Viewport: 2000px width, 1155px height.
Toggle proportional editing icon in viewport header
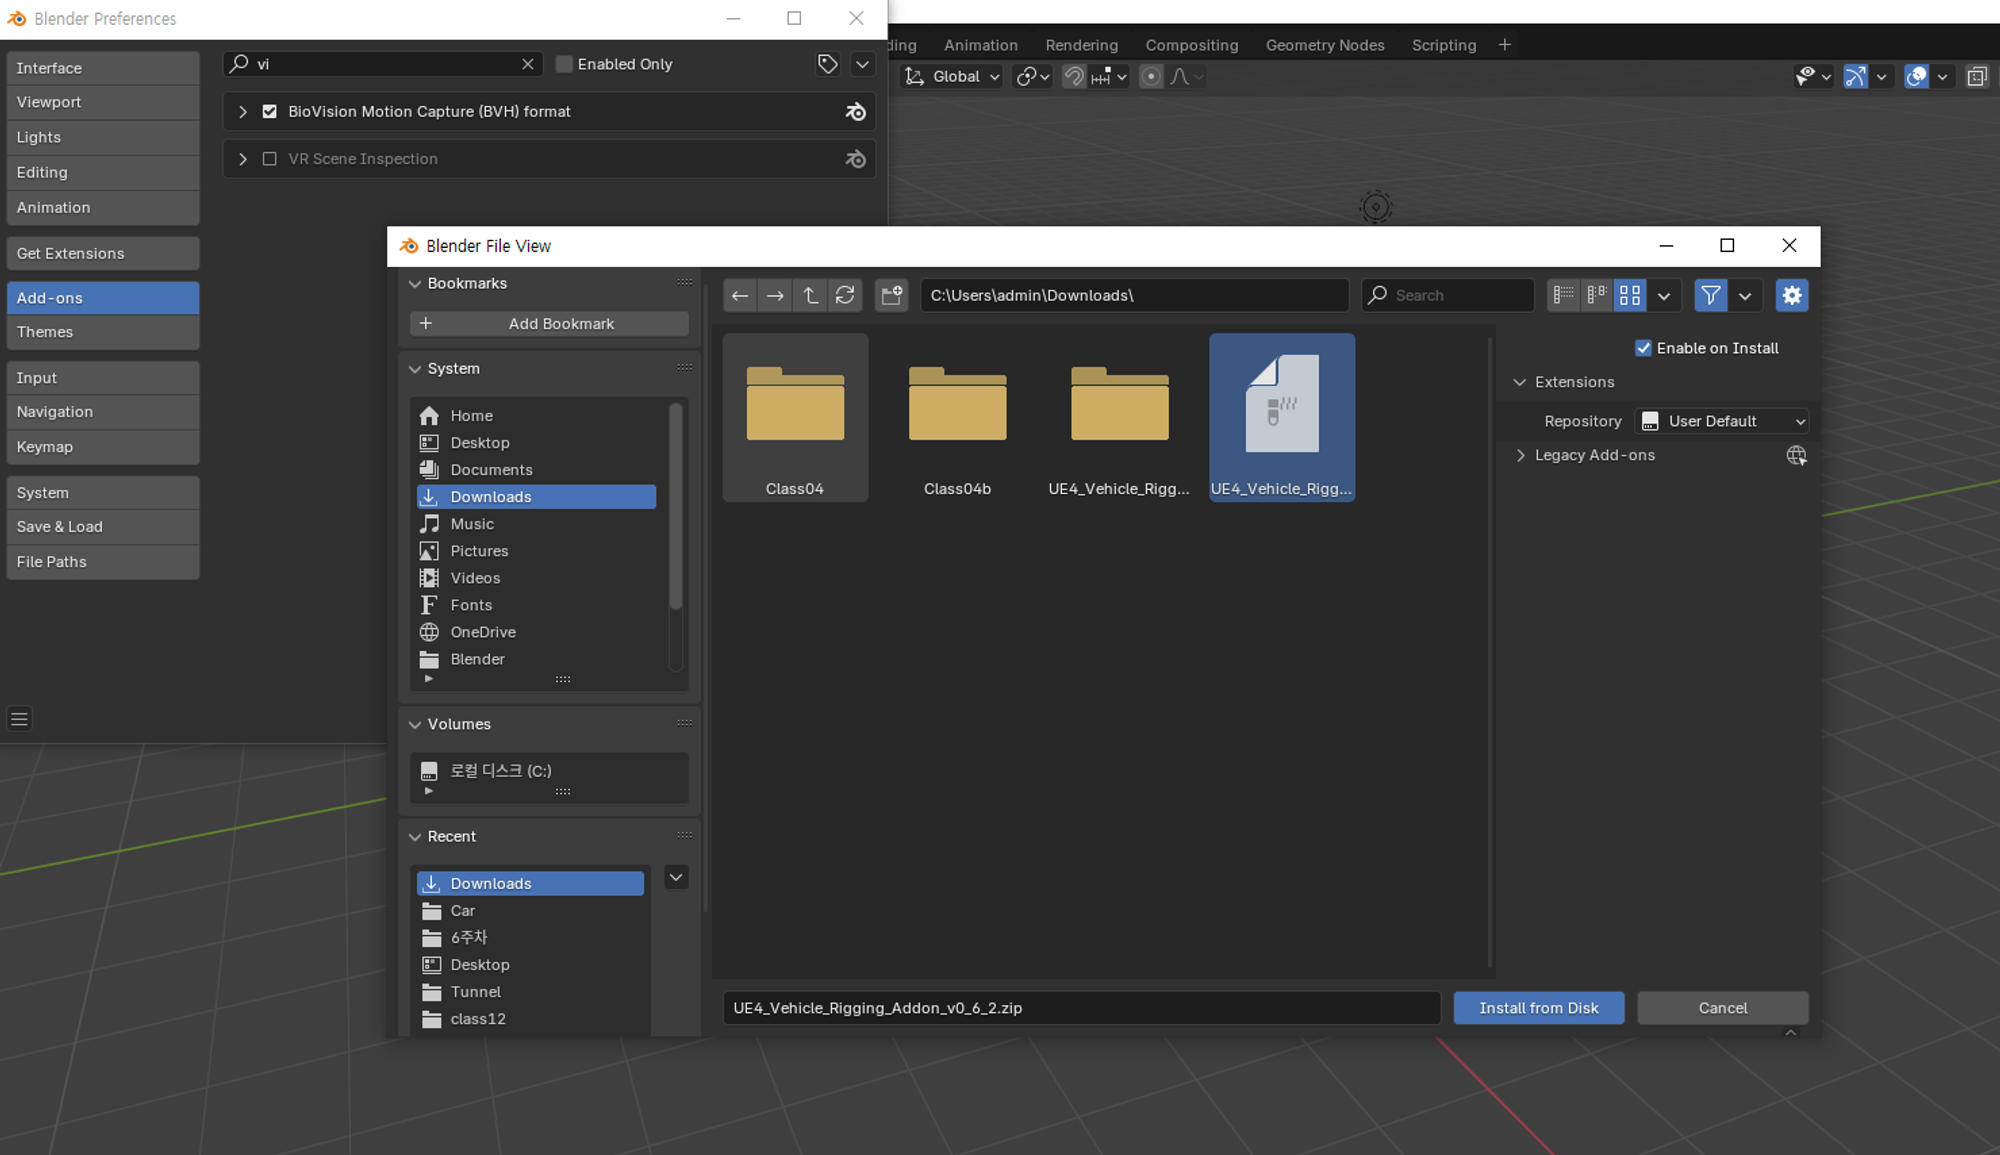click(1151, 76)
